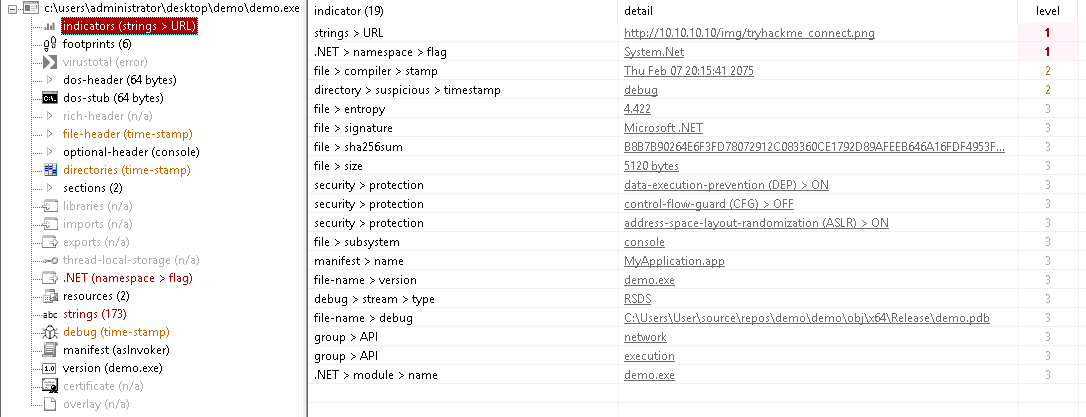1086x417 pixels.
Task: Expand the sections (2) triangle
Action: [x=49, y=188]
